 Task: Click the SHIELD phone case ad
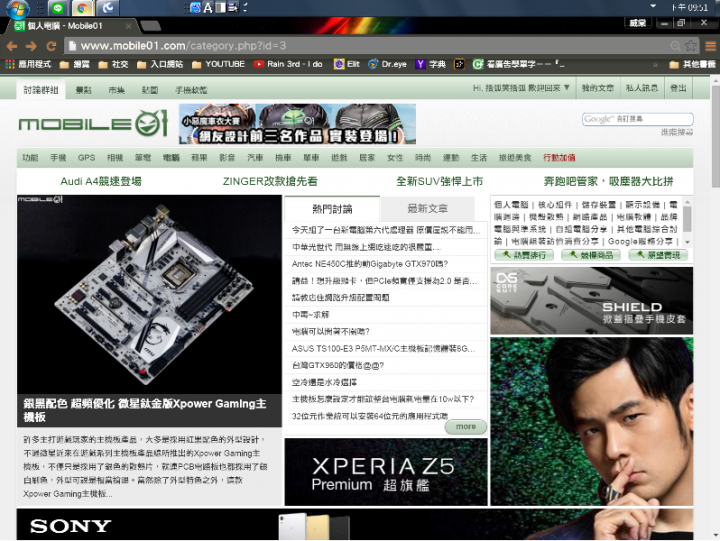pyautogui.click(x=591, y=301)
